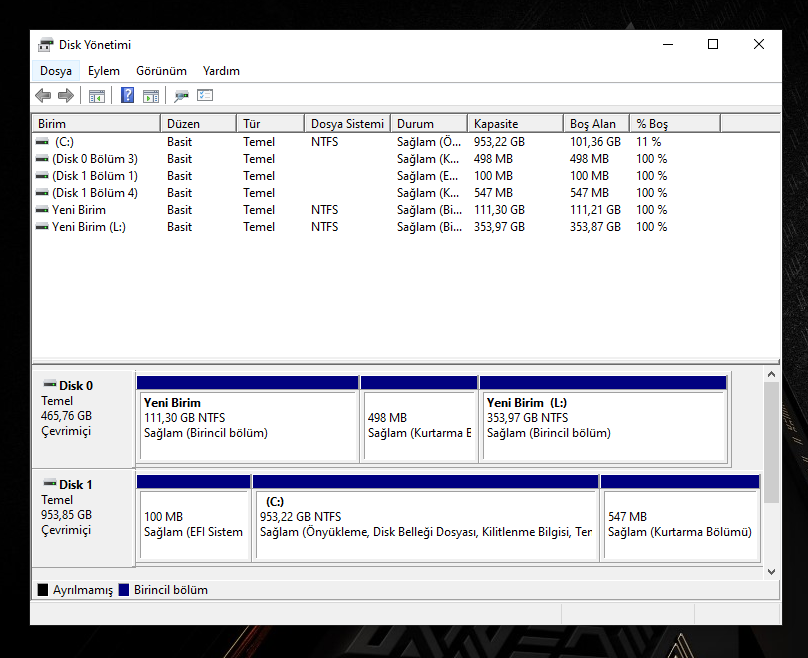Screen dimensions: 808x658
Task: Toggle the console tree pane icon
Action: pyautogui.click(x=97, y=96)
